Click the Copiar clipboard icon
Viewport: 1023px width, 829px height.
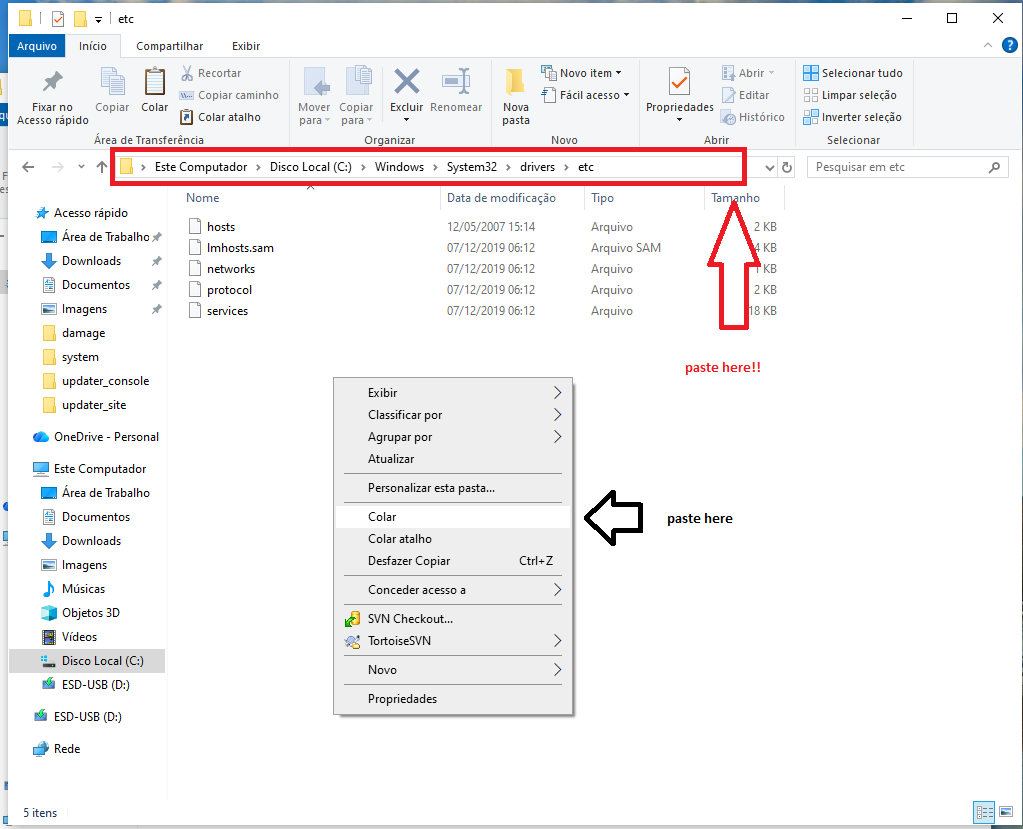pos(112,90)
